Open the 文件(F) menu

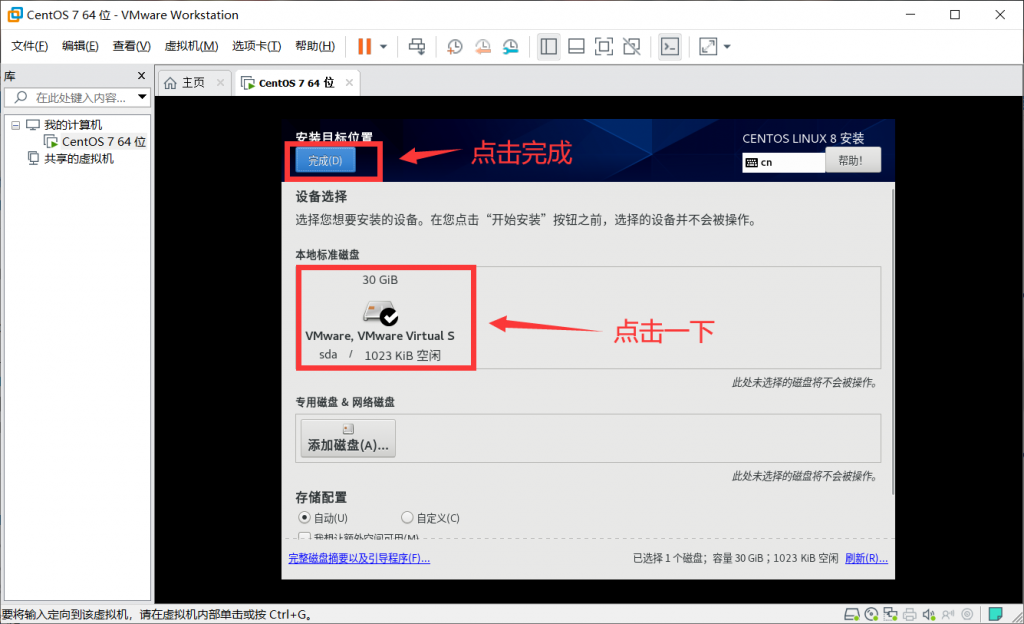pyautogui.click(x=29, y=46)
